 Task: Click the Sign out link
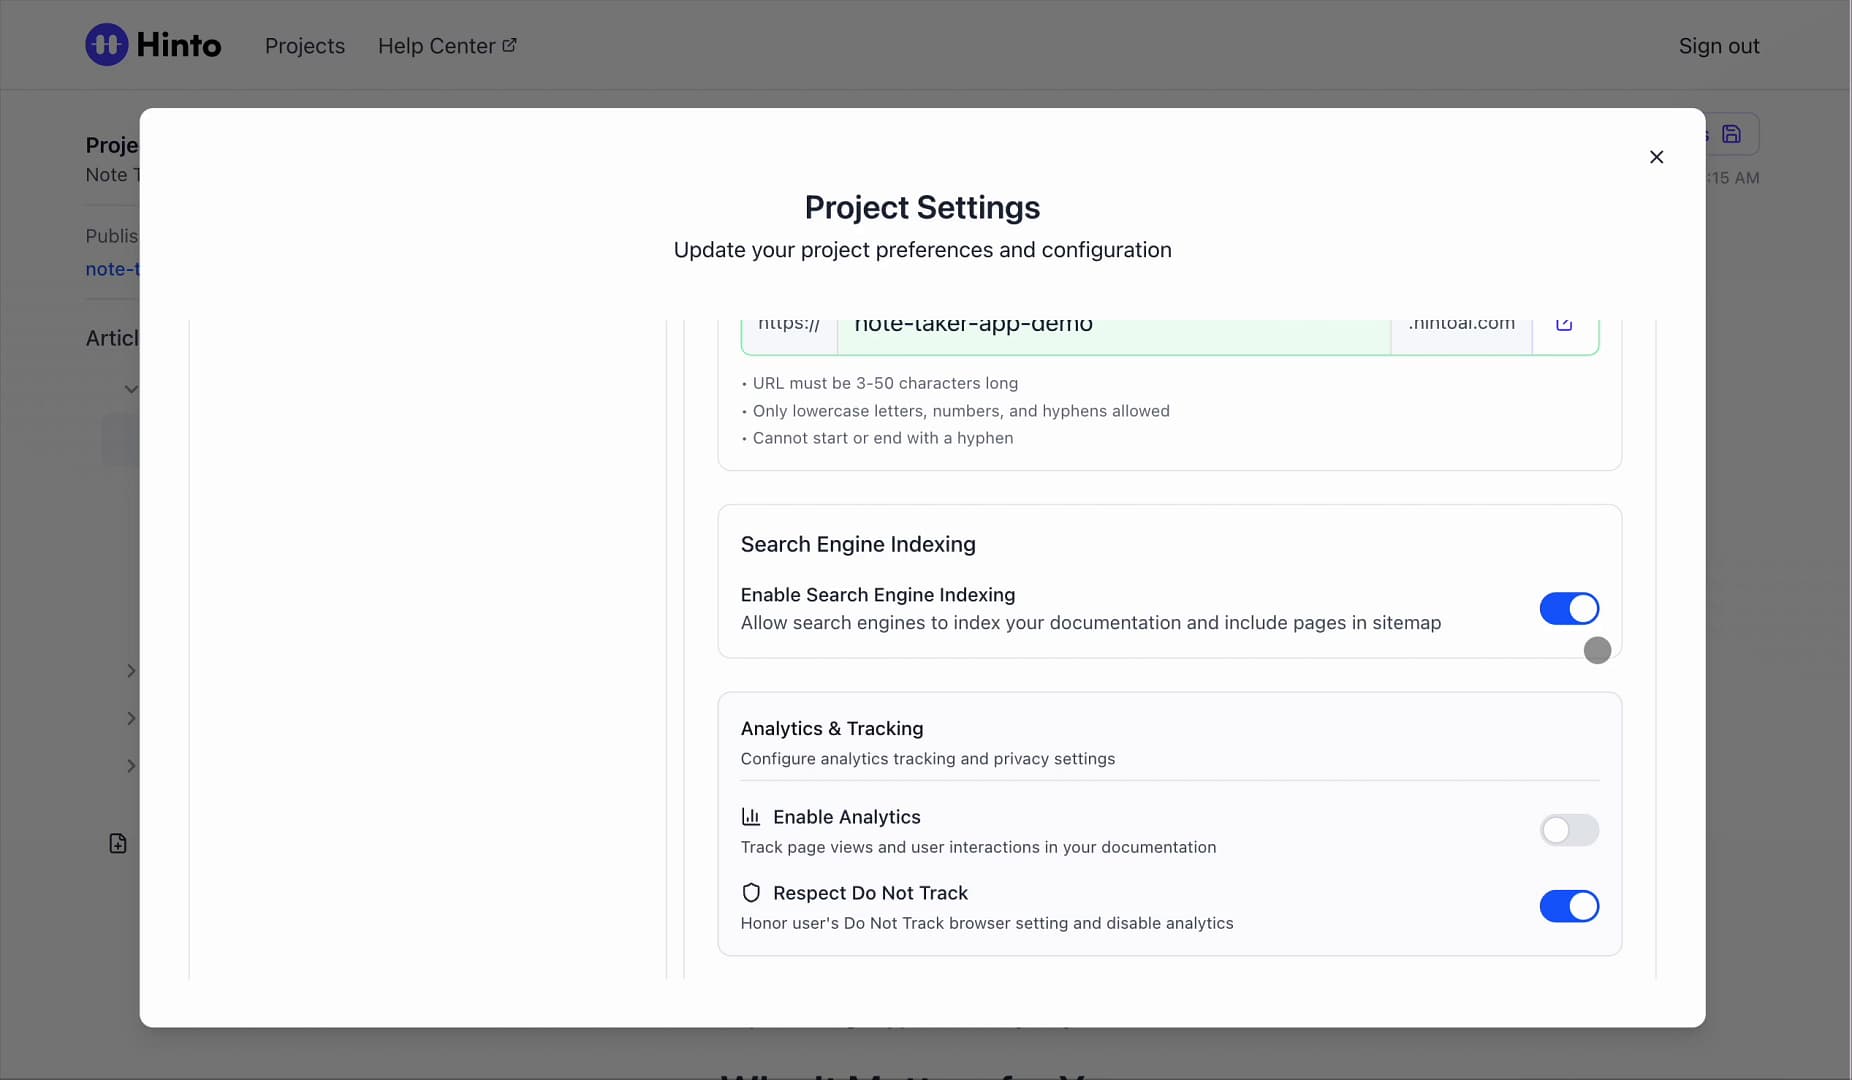pyautogui.click(x=1719, y=46)
